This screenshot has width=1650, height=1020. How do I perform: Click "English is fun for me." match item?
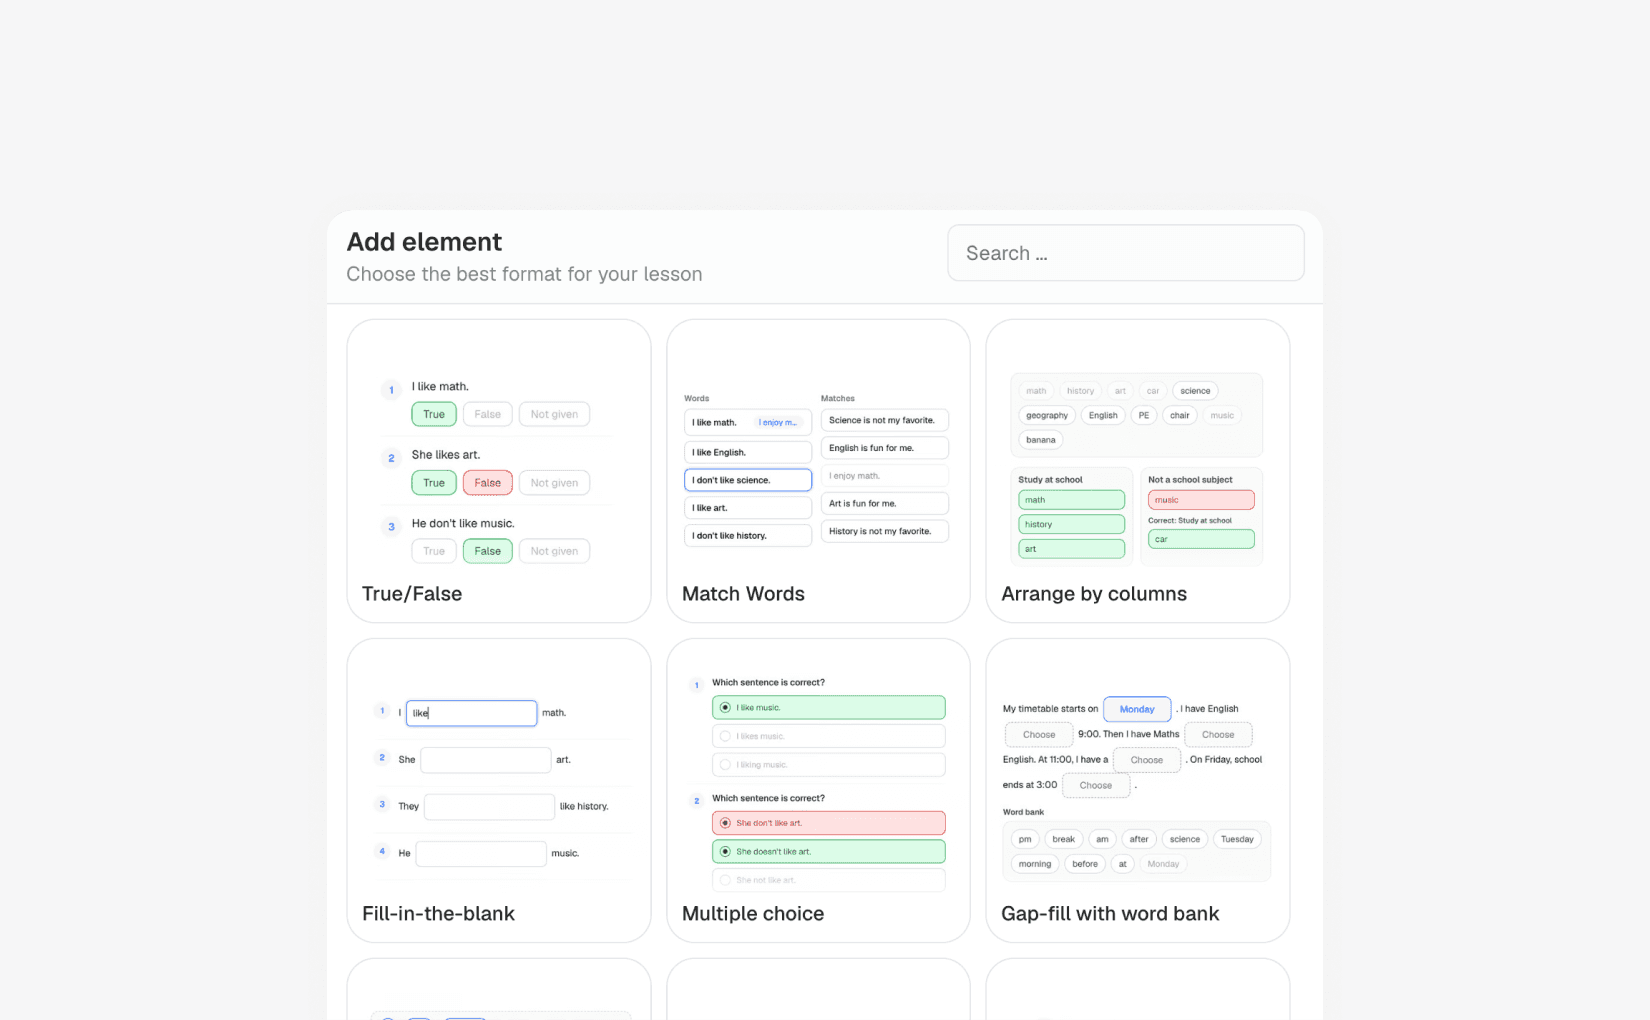(884, 448)
